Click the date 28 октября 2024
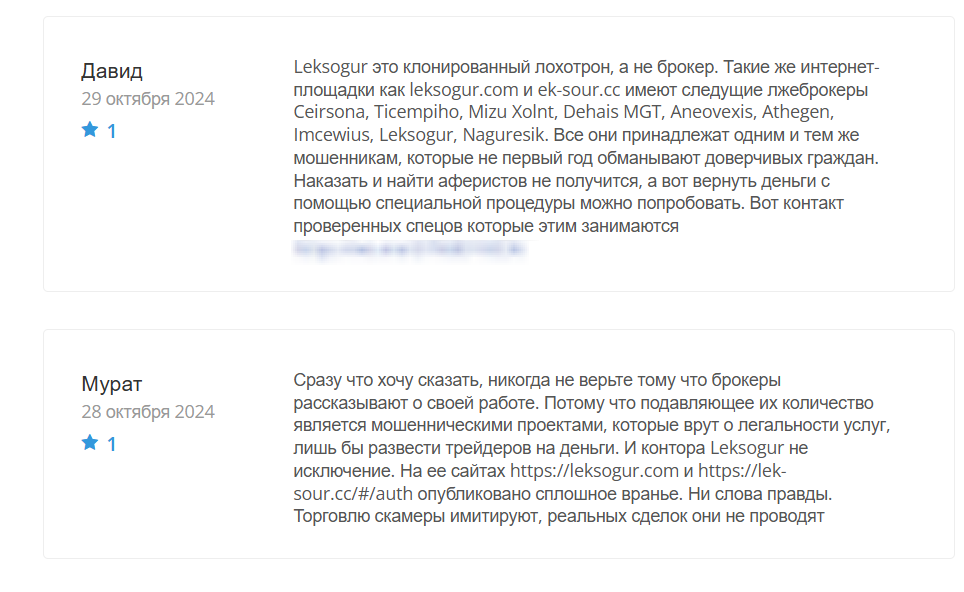Image resolution: width=964 pixels, height=592 pixels. (x=148, y=412)
